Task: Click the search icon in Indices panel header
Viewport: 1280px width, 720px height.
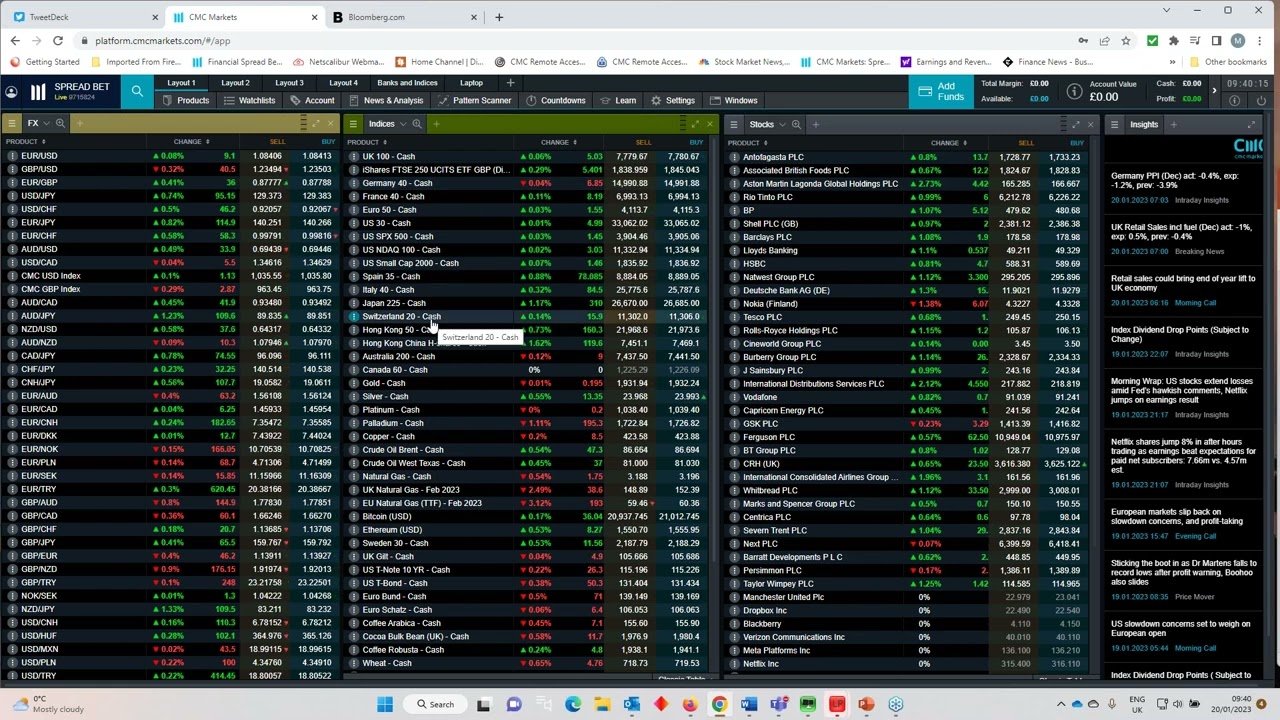Action: [x=417, y=124]
